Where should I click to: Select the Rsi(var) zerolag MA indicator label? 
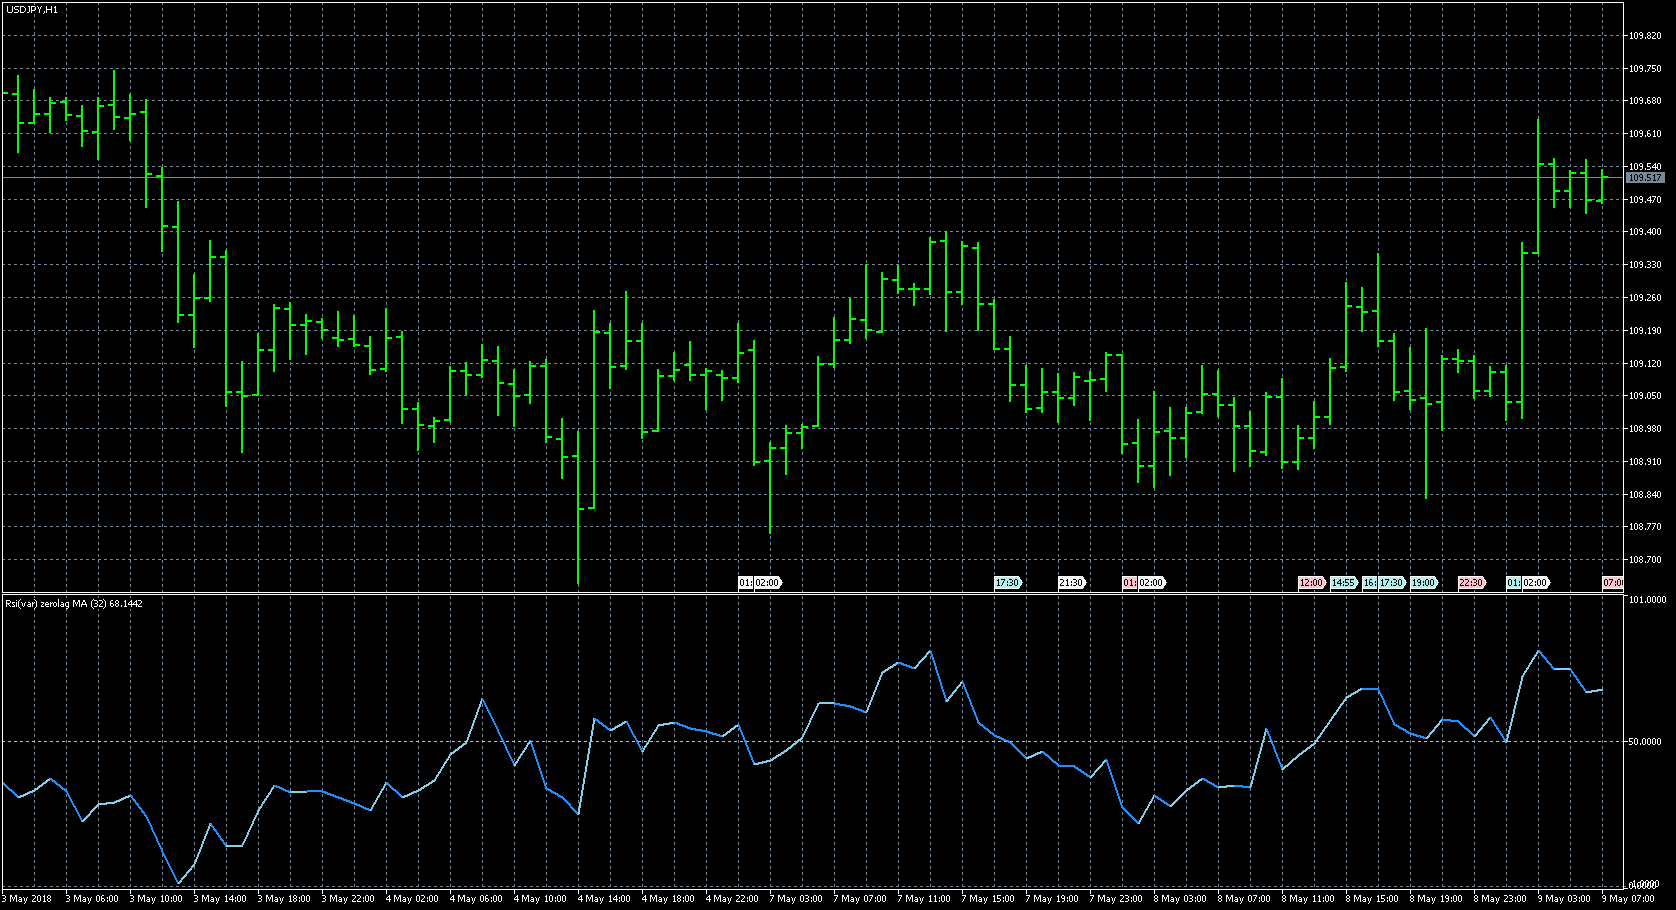(74, 604)
